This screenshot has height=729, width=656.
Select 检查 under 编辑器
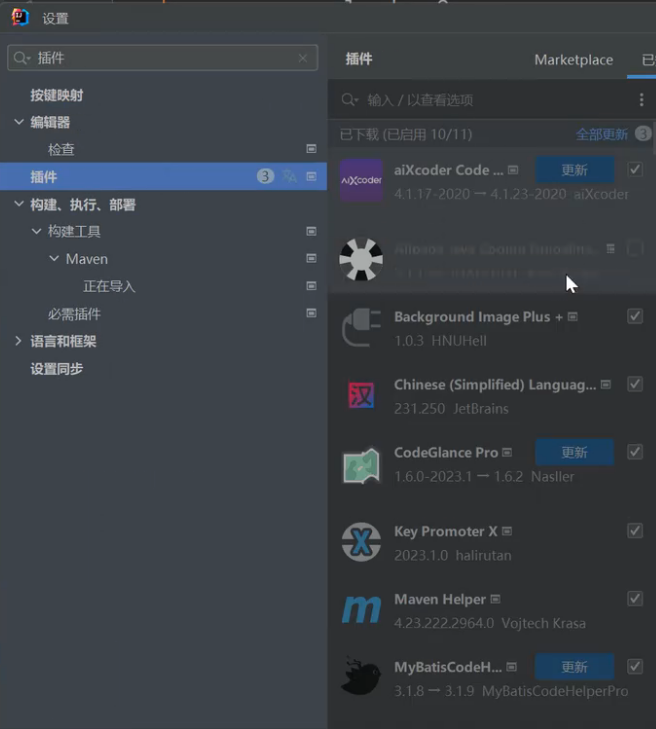point(61,150)
